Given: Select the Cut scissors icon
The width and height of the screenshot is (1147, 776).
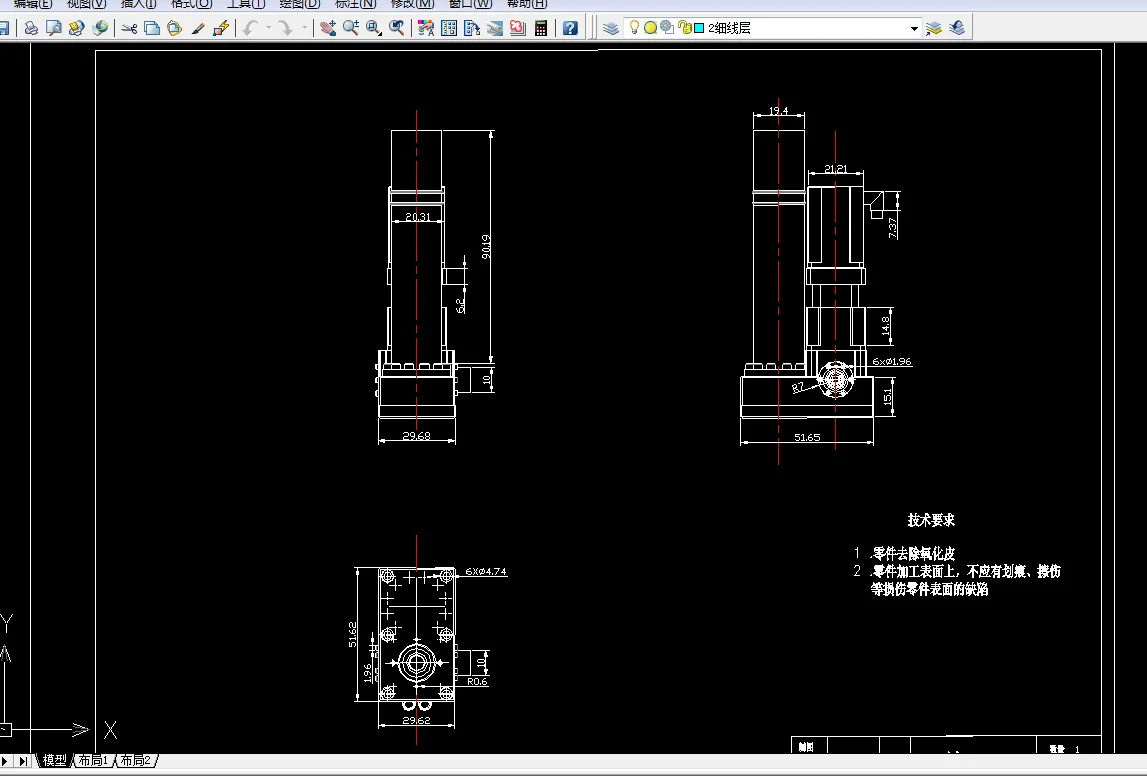Looking at the screenshot, I should click(129, 28).
